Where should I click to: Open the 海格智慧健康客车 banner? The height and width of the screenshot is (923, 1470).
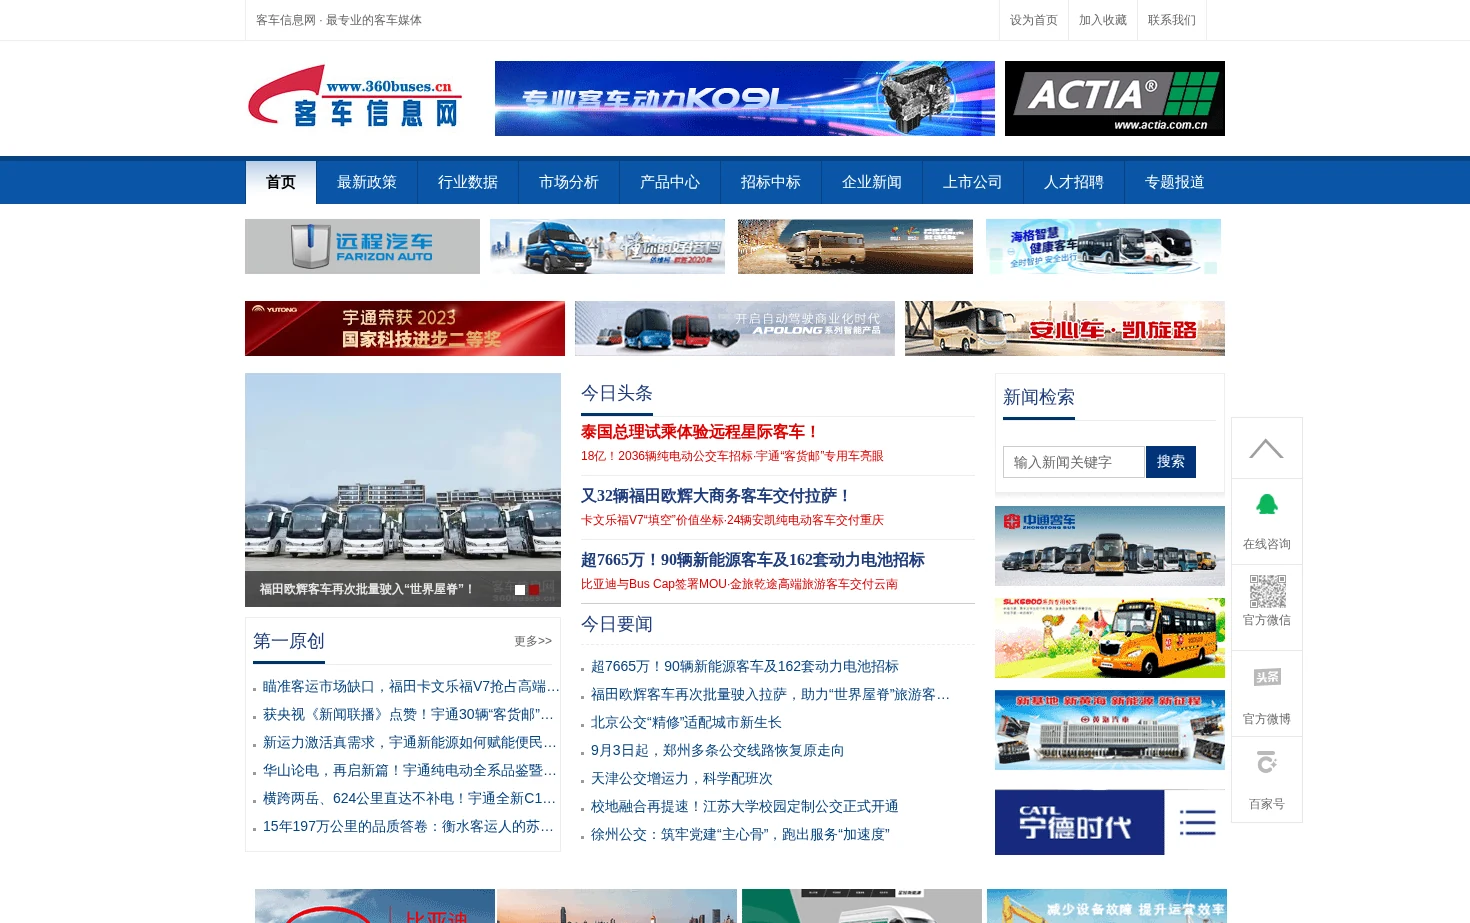1103,246
